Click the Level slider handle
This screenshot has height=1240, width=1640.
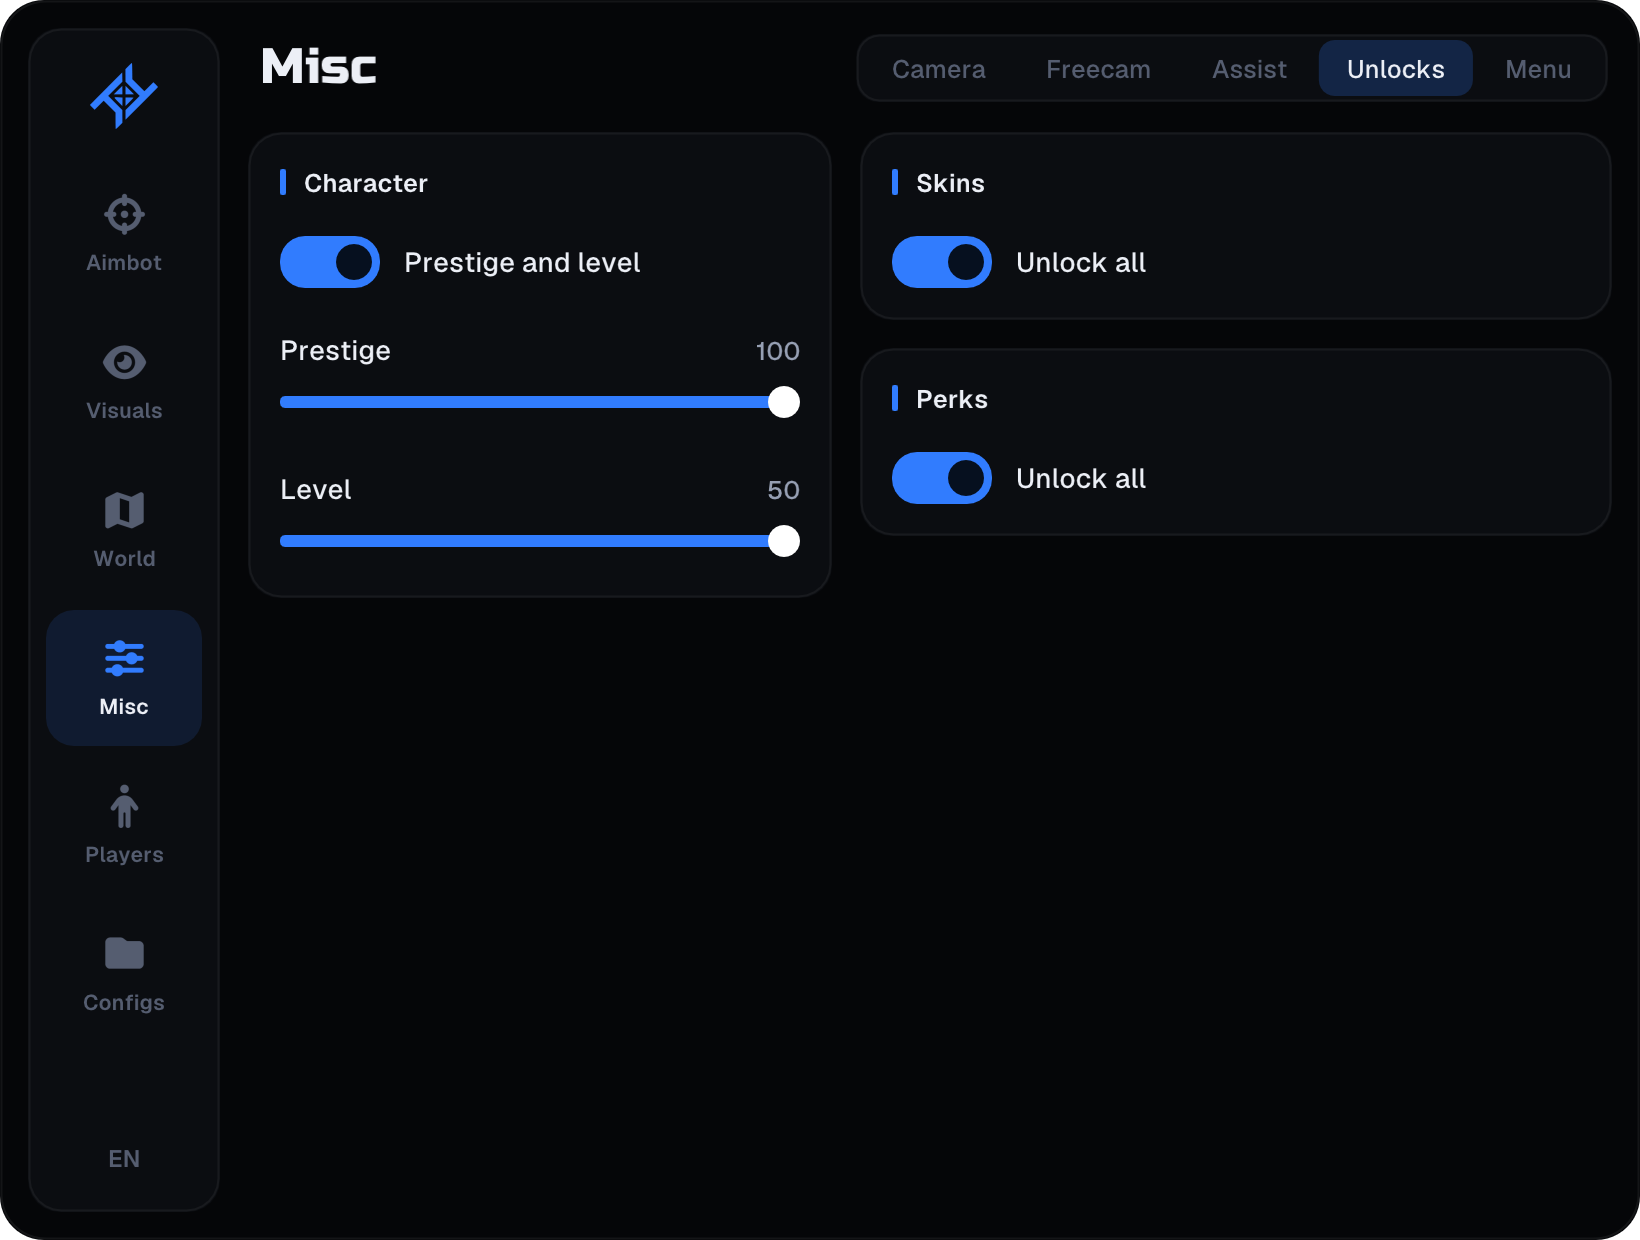click(784, 541)
